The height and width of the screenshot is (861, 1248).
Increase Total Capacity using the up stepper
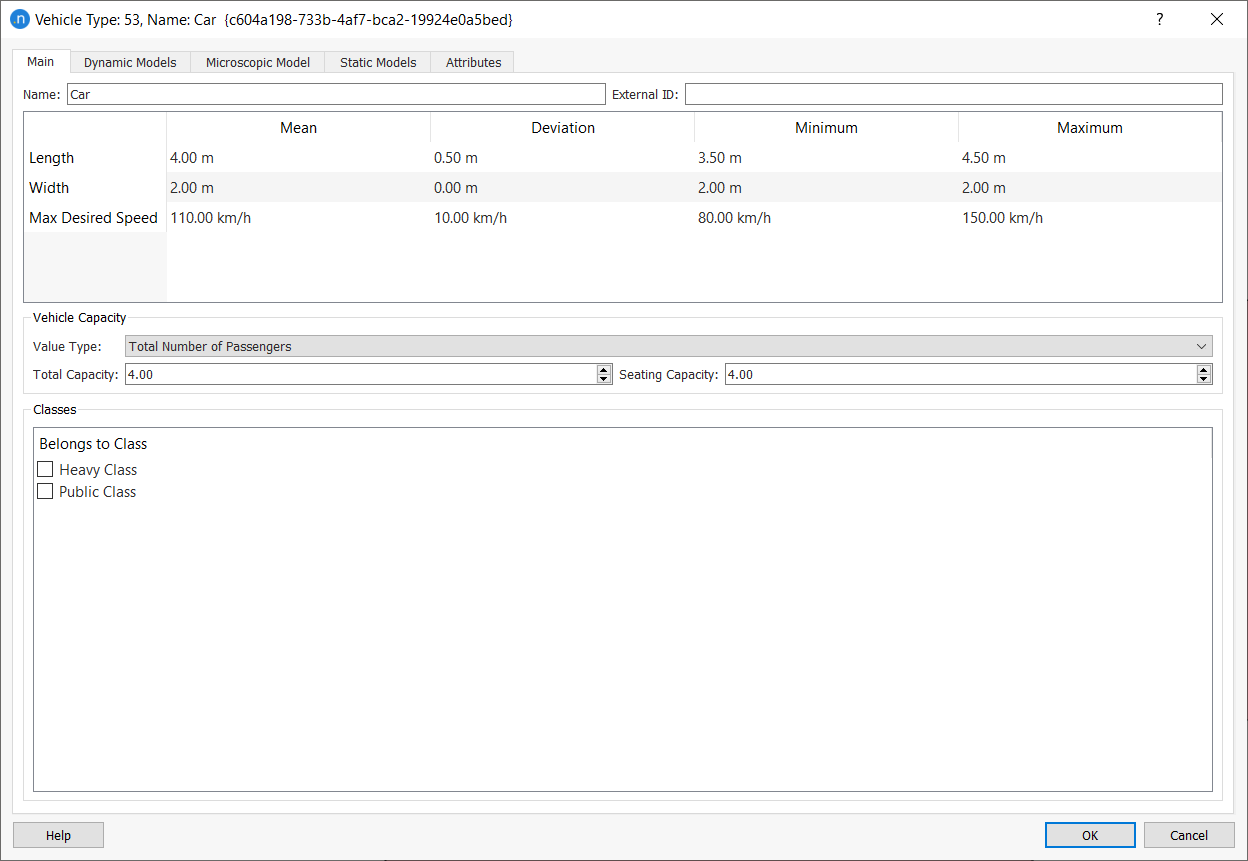point(603,369)
